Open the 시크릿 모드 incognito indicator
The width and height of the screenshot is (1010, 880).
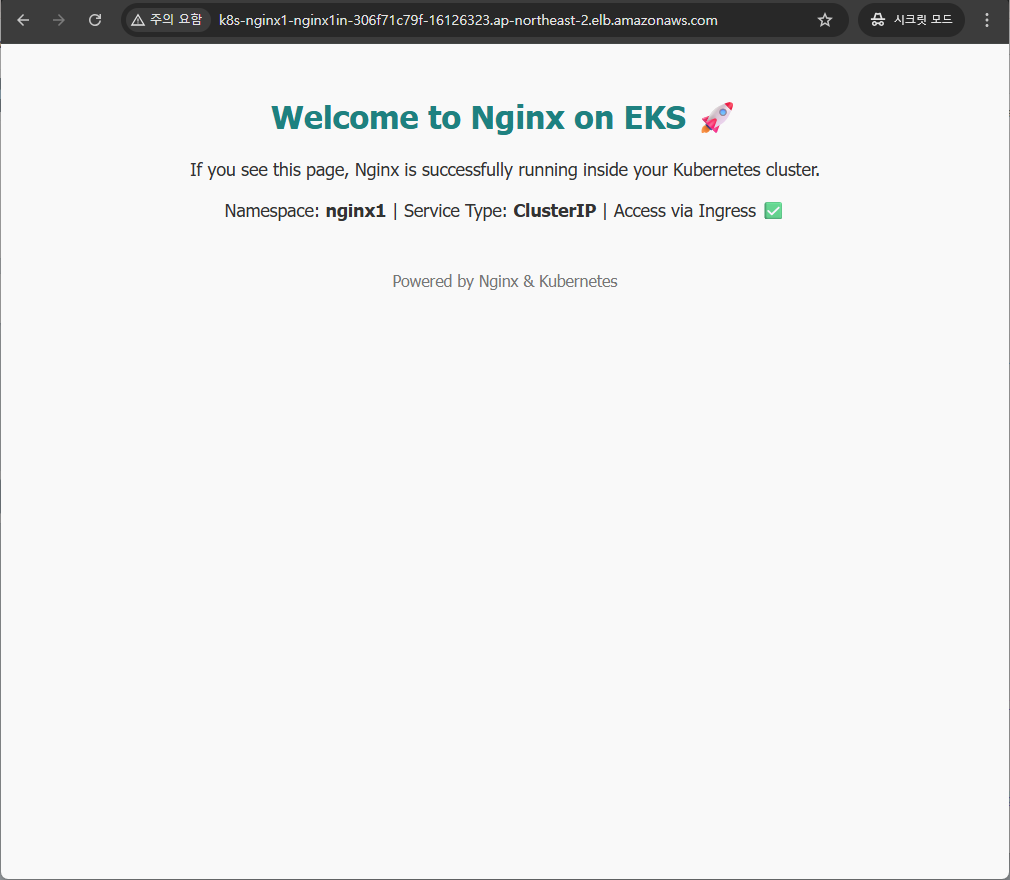(911, 20)
